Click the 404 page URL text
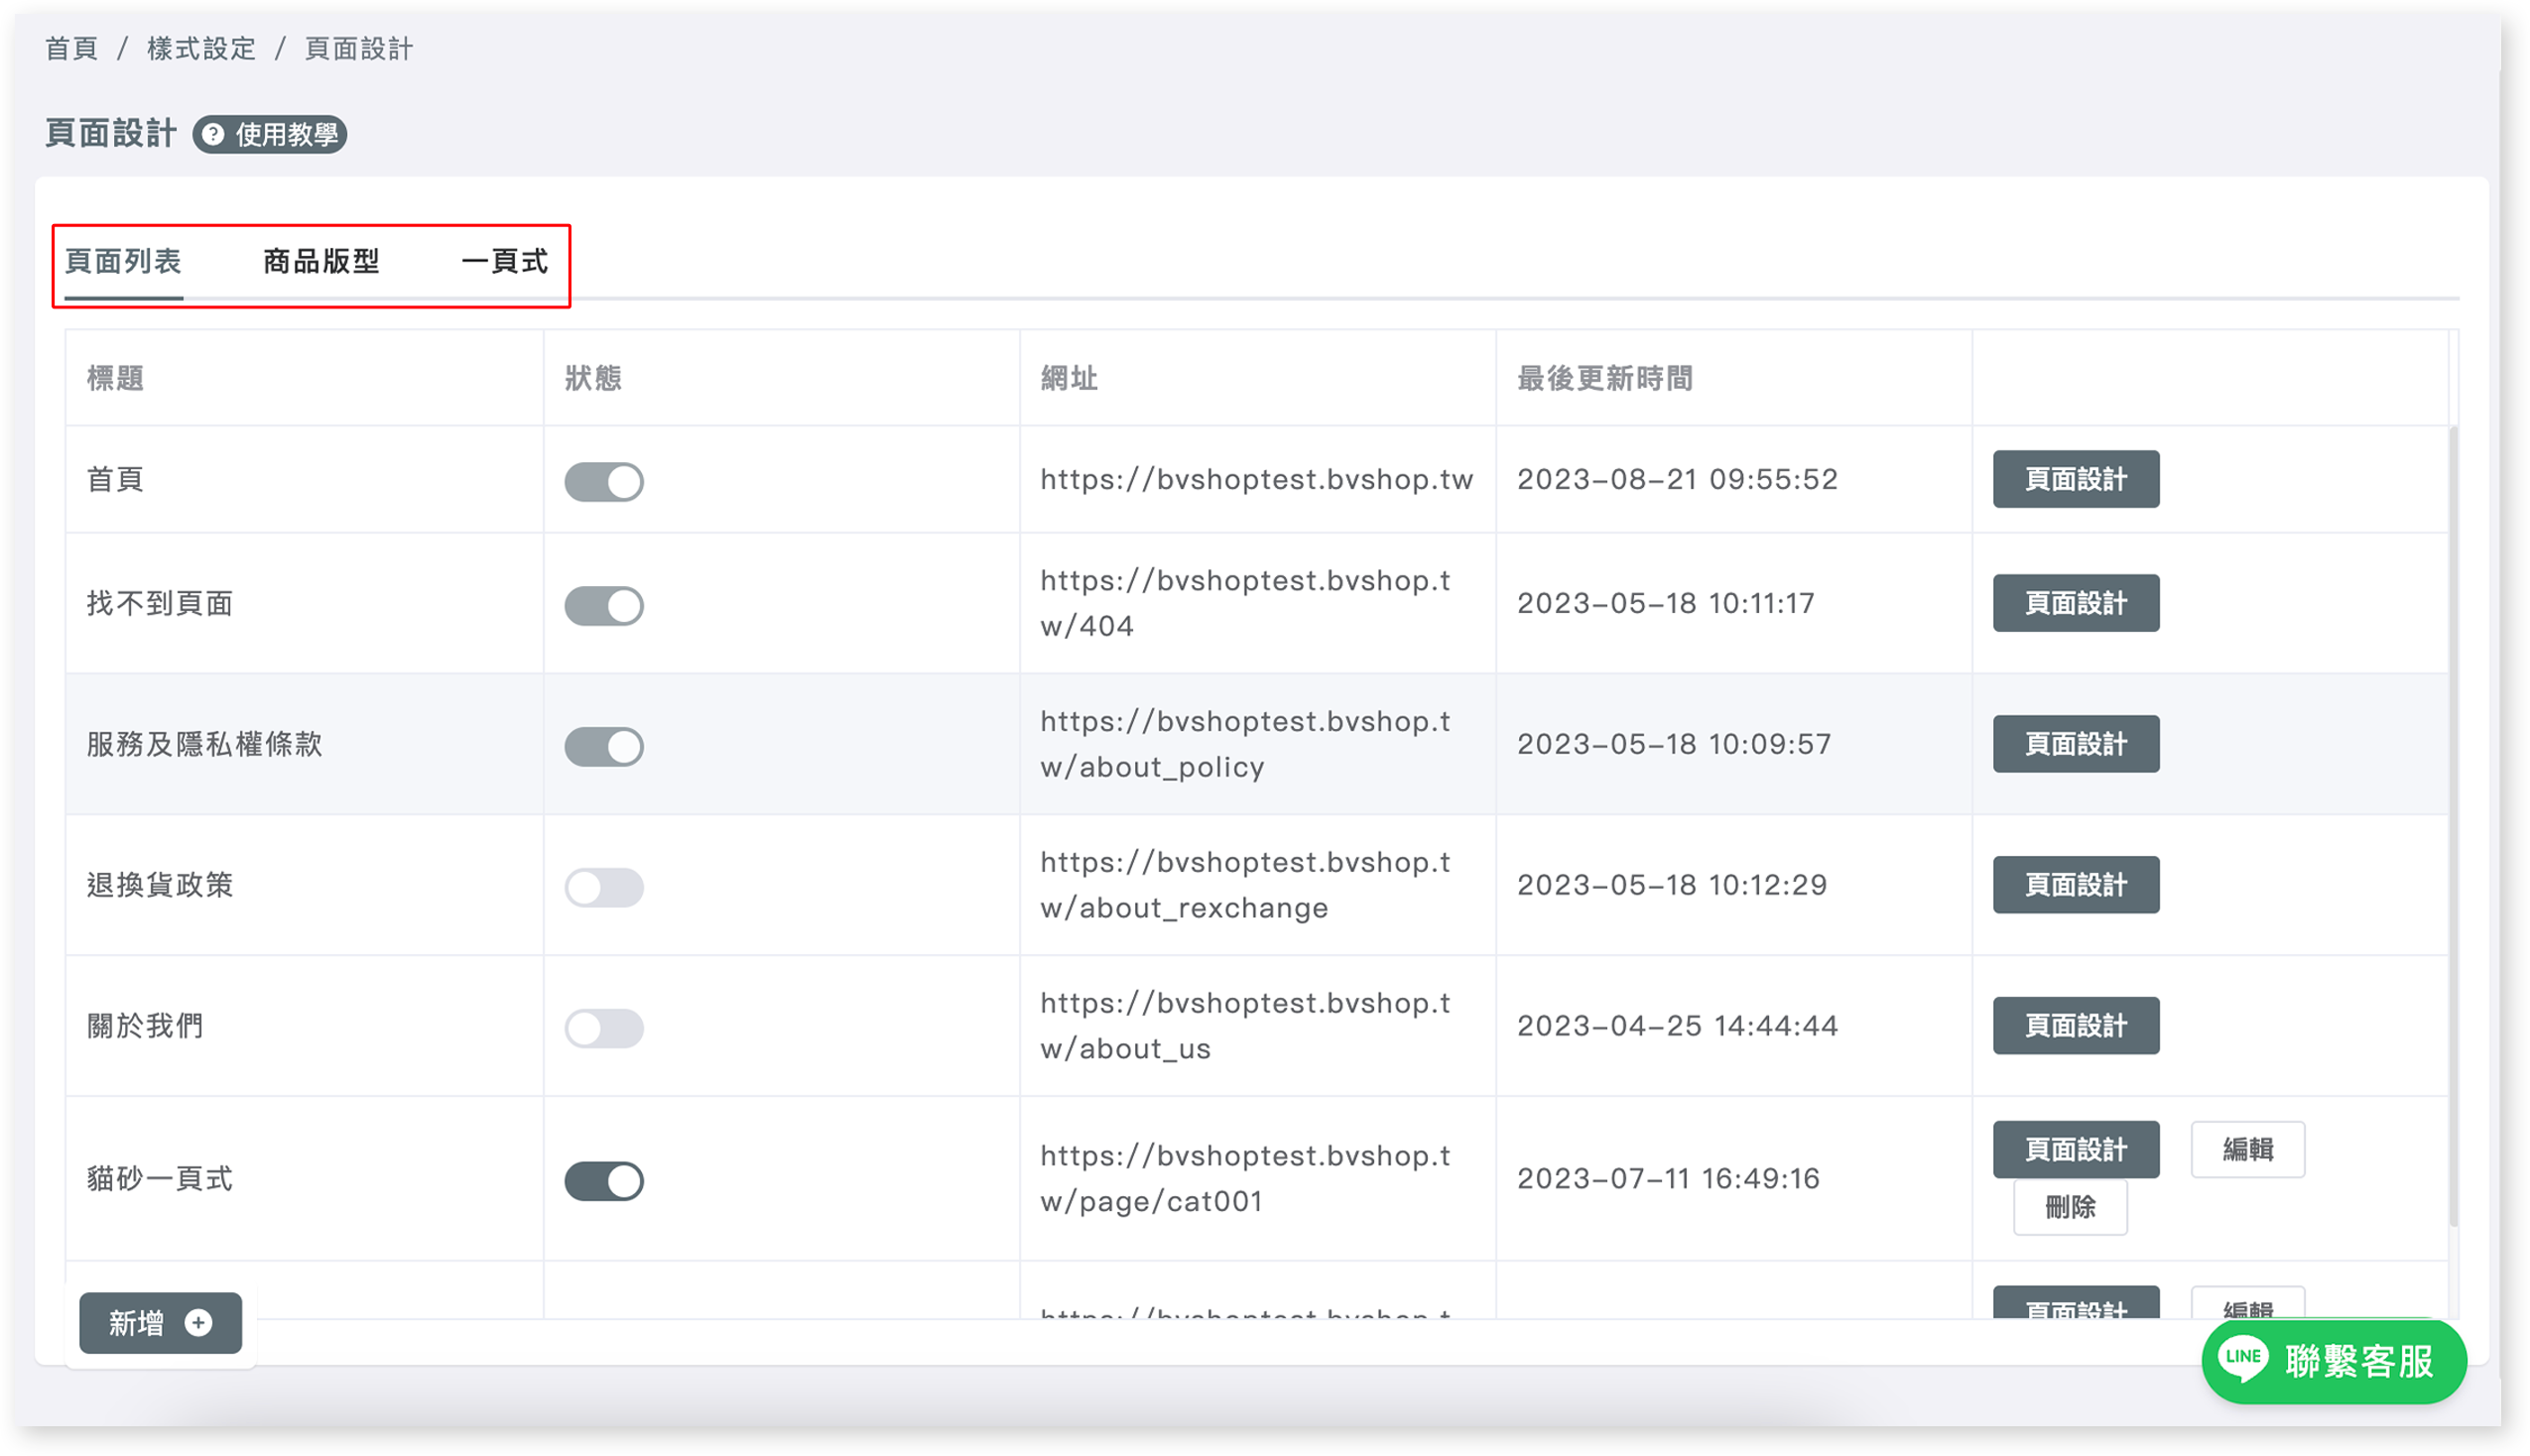 1245,603
